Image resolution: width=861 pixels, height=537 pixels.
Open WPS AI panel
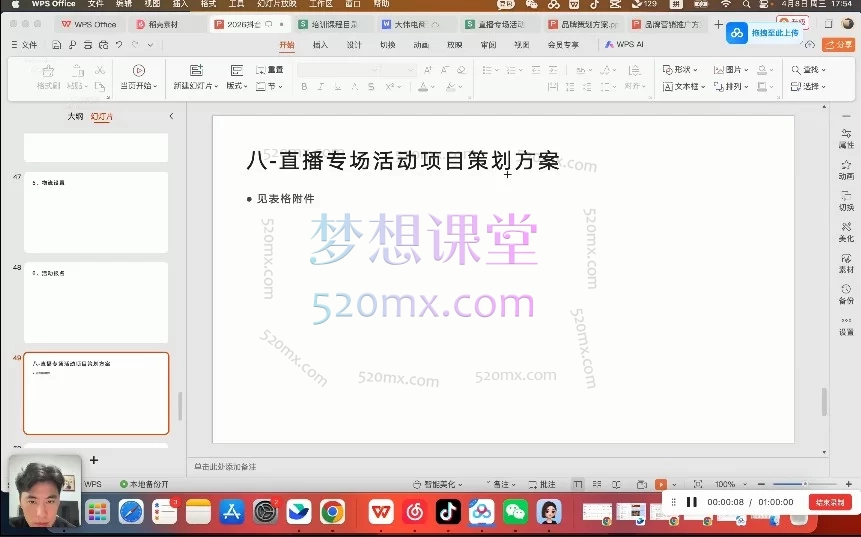[x=624, y=44]
